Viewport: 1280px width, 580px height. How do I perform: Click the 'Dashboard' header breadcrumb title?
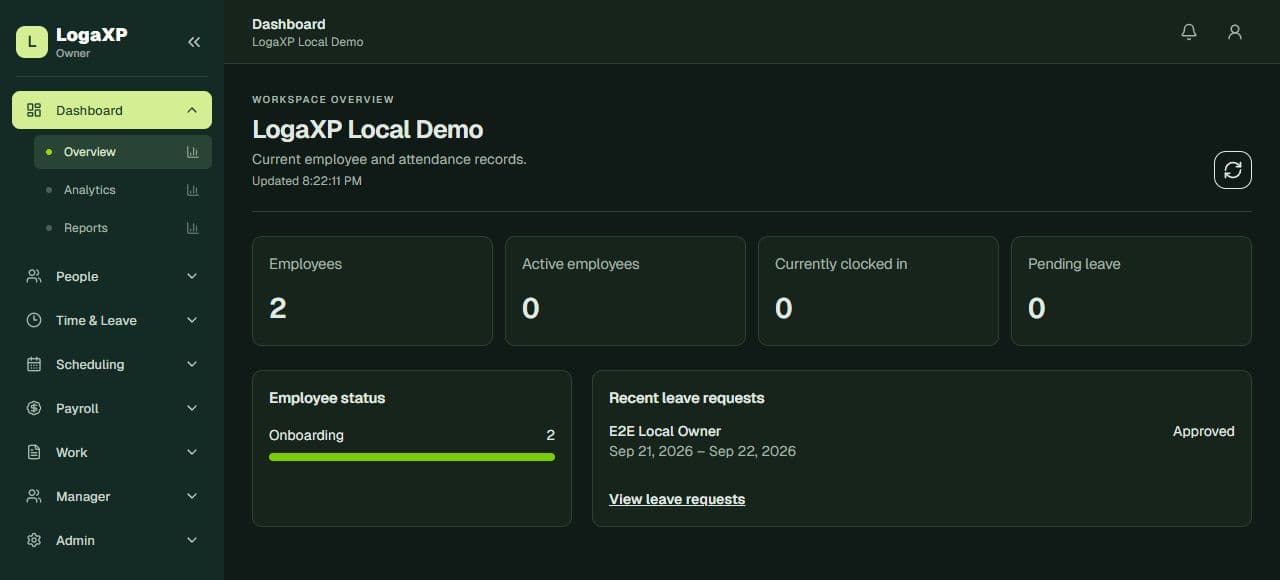pos(289,24)
